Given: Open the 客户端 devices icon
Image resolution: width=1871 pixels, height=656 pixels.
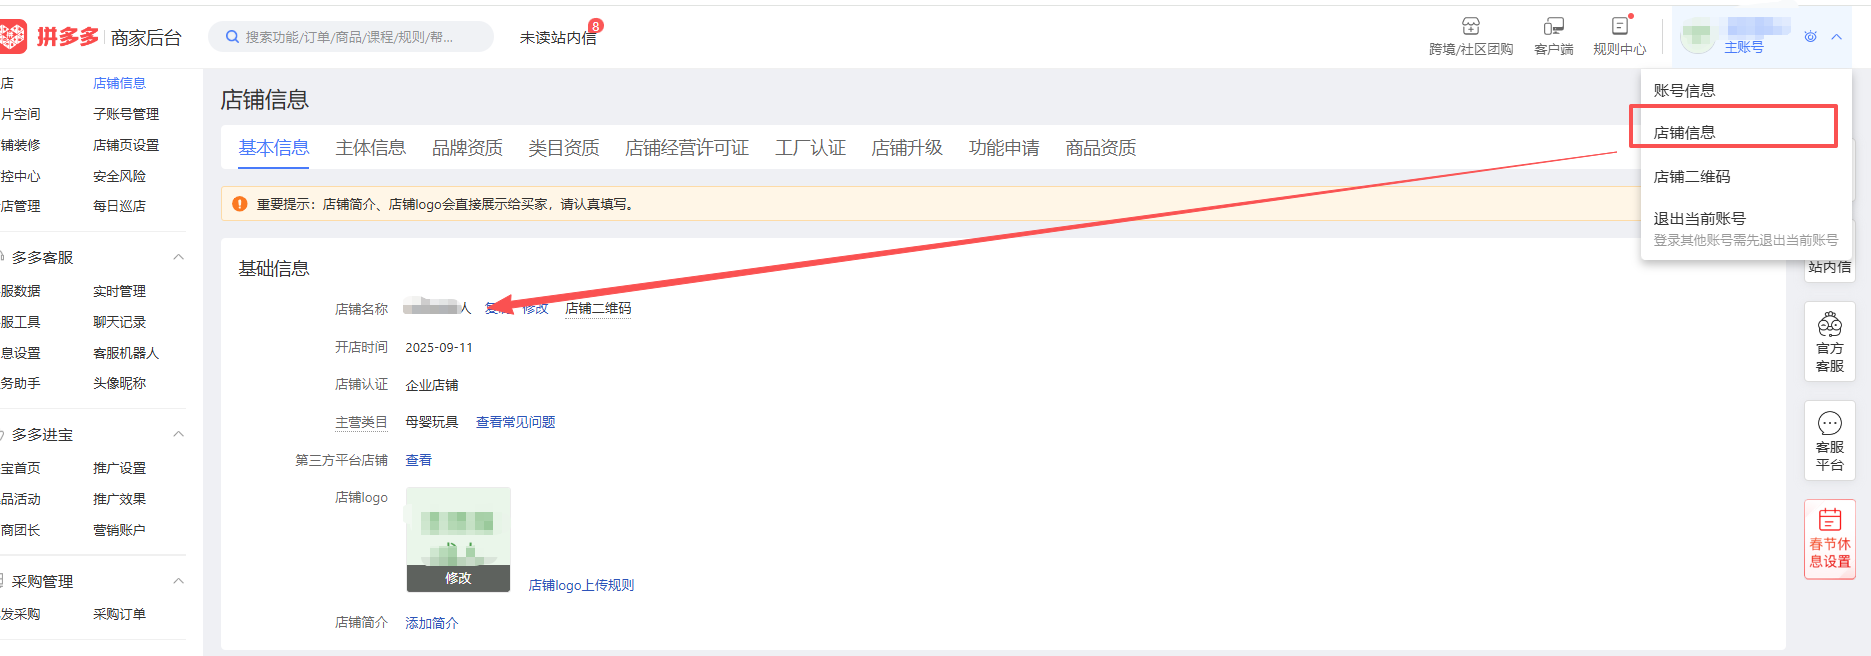Looking at the screenshot, I should click(x=1553, y=27).
